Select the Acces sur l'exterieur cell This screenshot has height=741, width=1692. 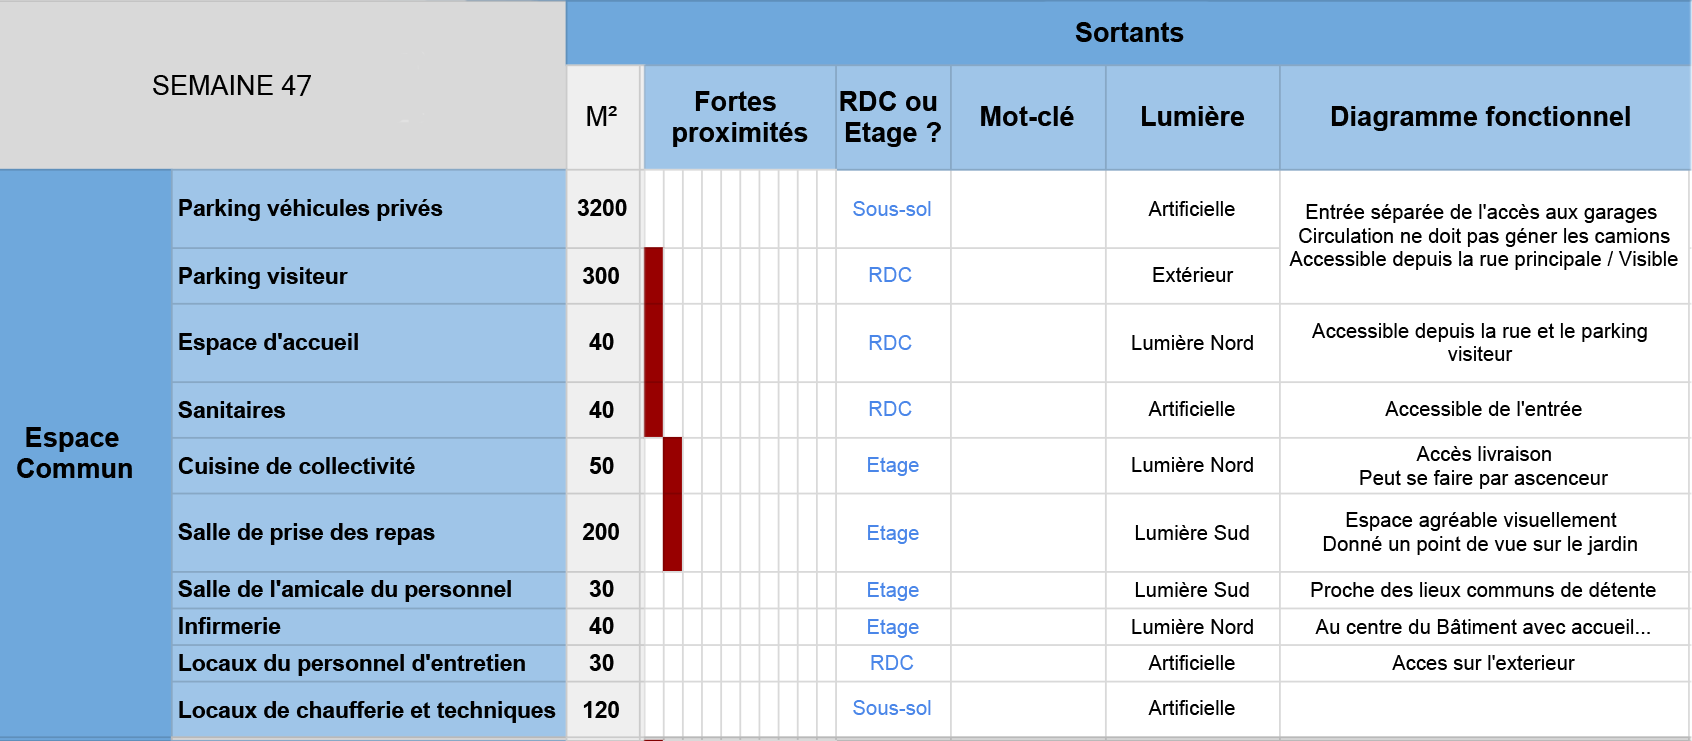pyautogui.click(x=1482, y=663)
